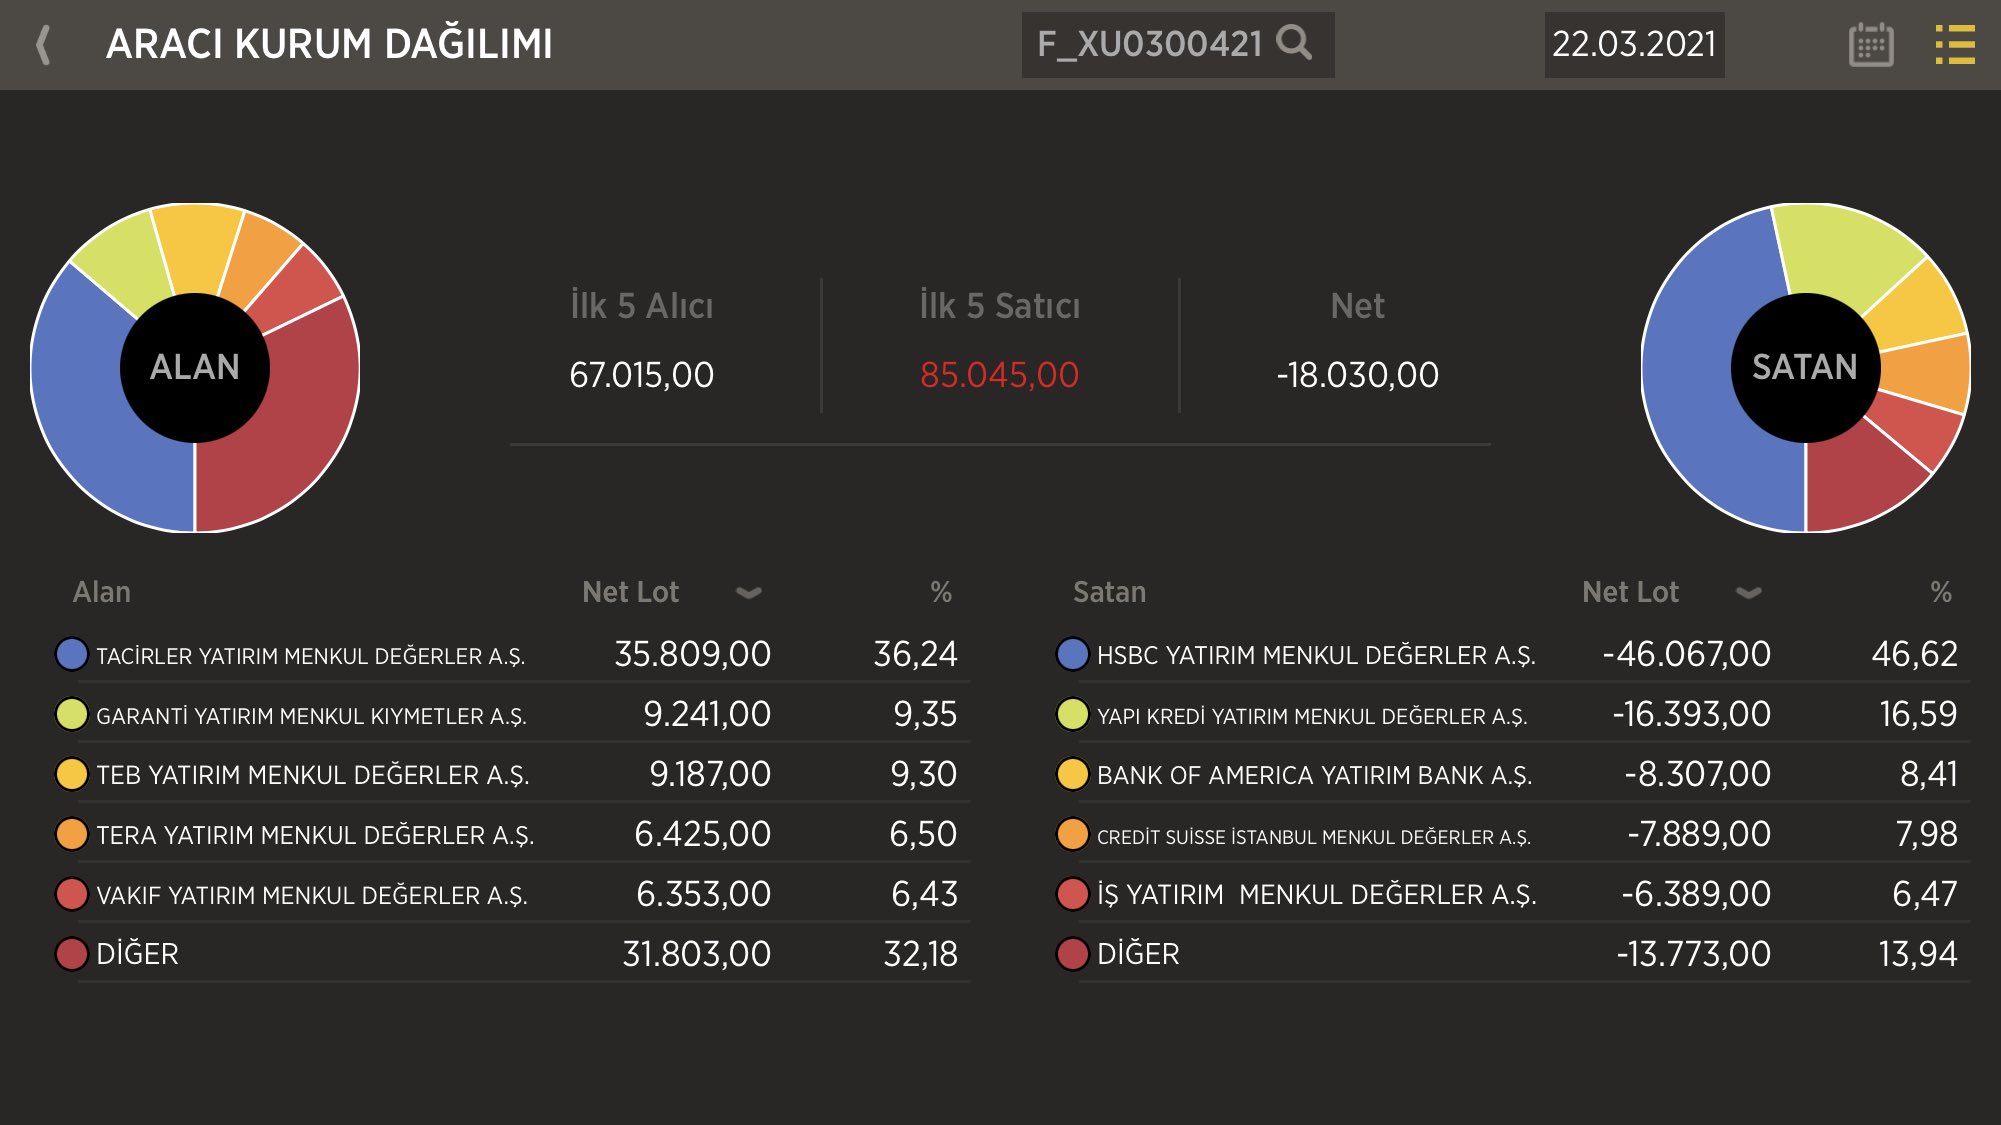Open BANK OF AMERICA YATIRIM BANK row
Viewport: 2001px width, 1125px height.
click(x=1313, y=775)
